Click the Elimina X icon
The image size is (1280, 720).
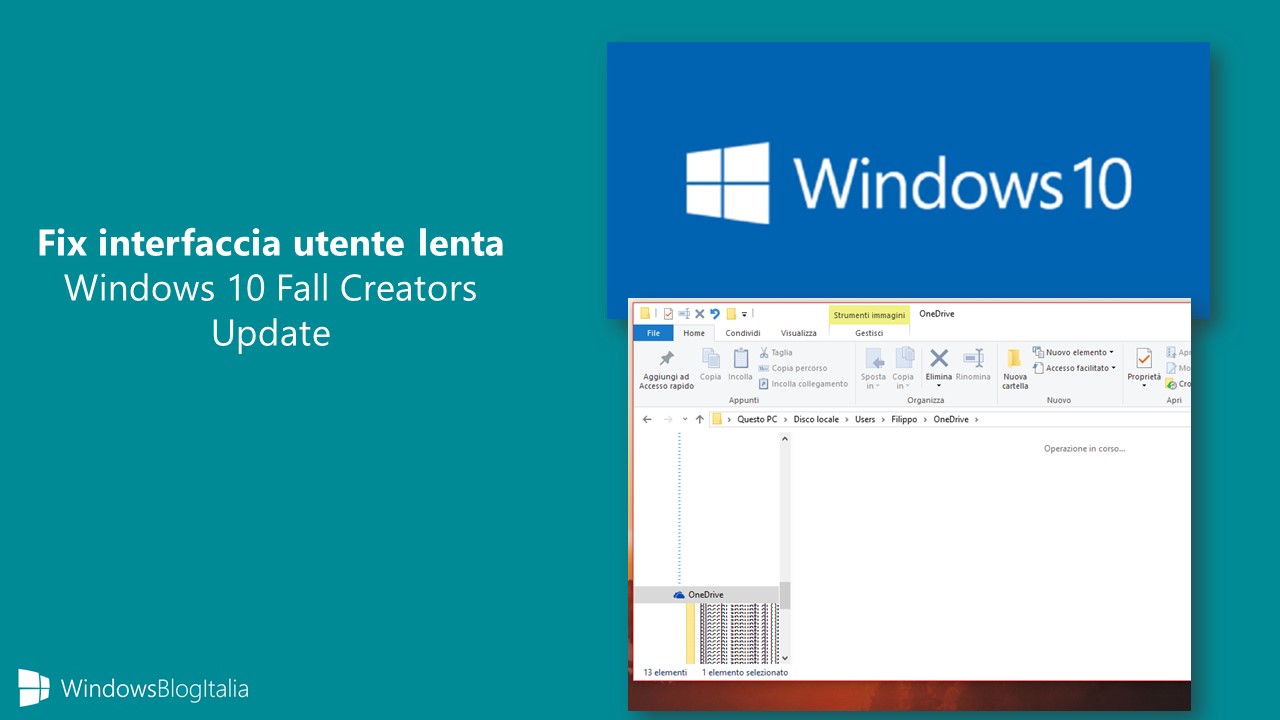point(939,358)
